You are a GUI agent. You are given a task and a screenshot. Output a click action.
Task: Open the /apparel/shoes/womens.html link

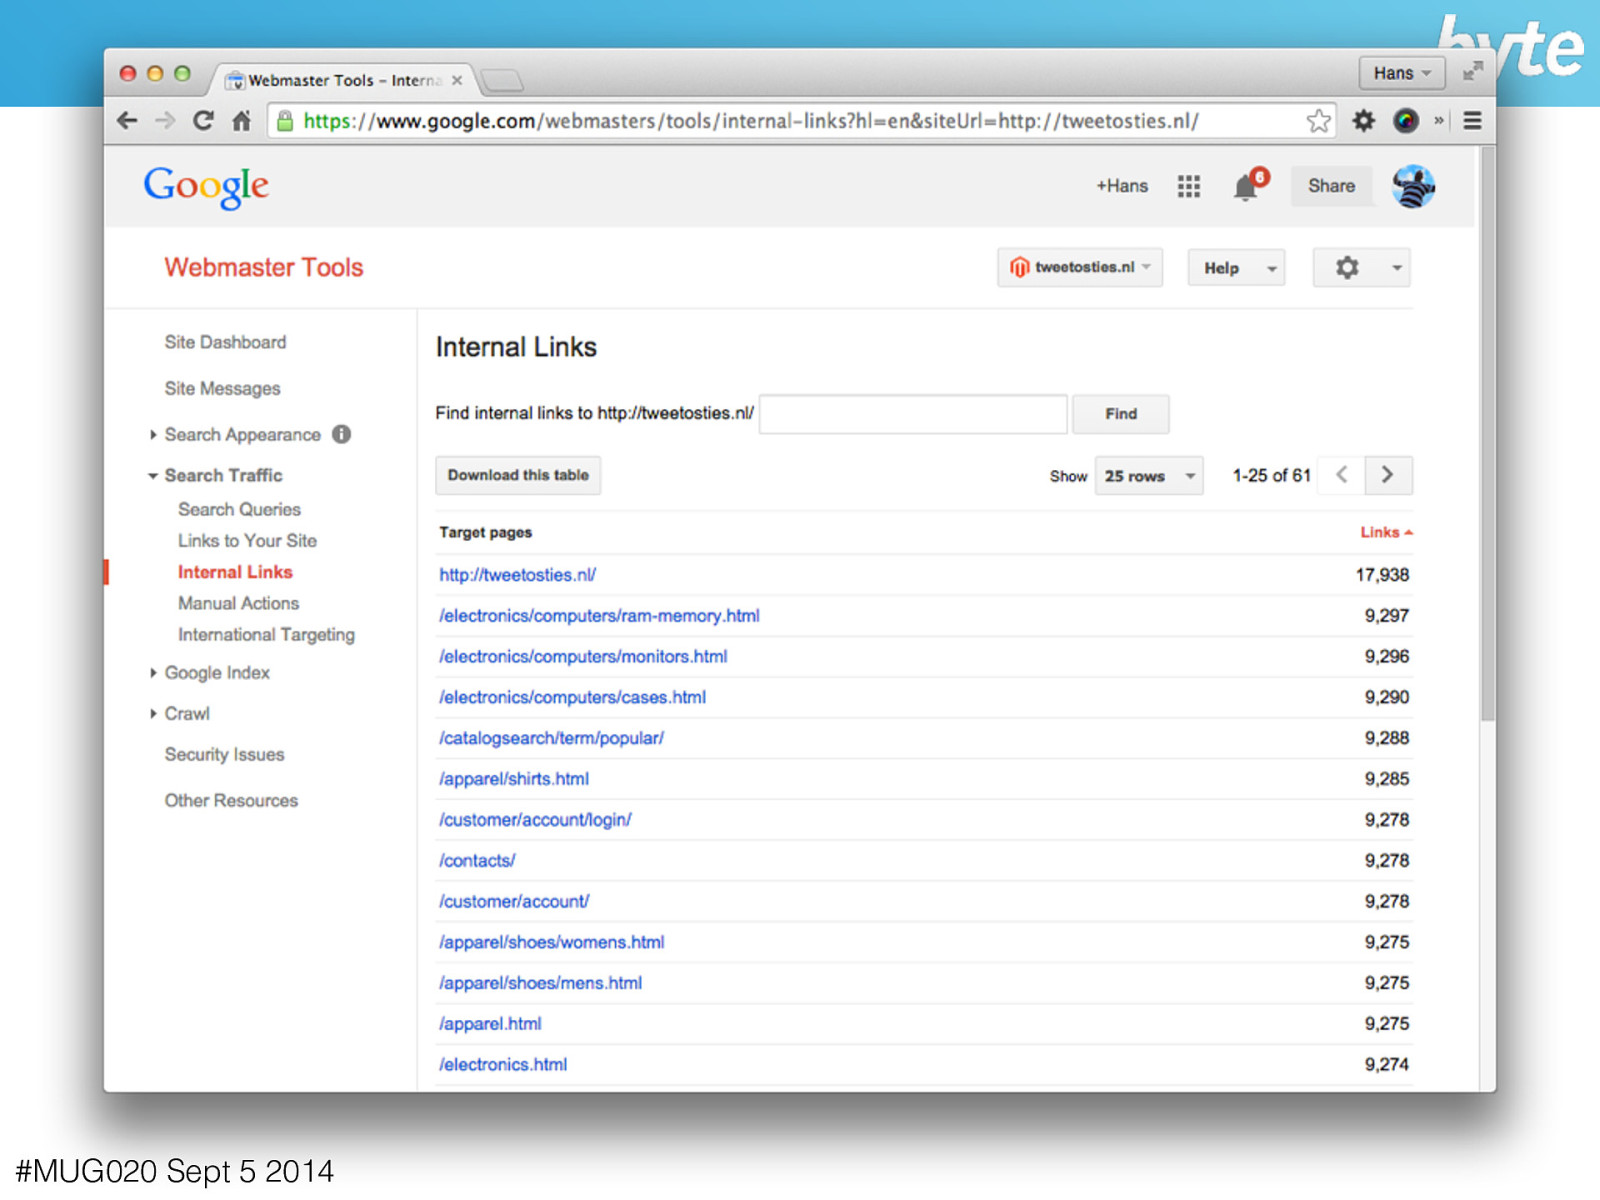point(551,942)
